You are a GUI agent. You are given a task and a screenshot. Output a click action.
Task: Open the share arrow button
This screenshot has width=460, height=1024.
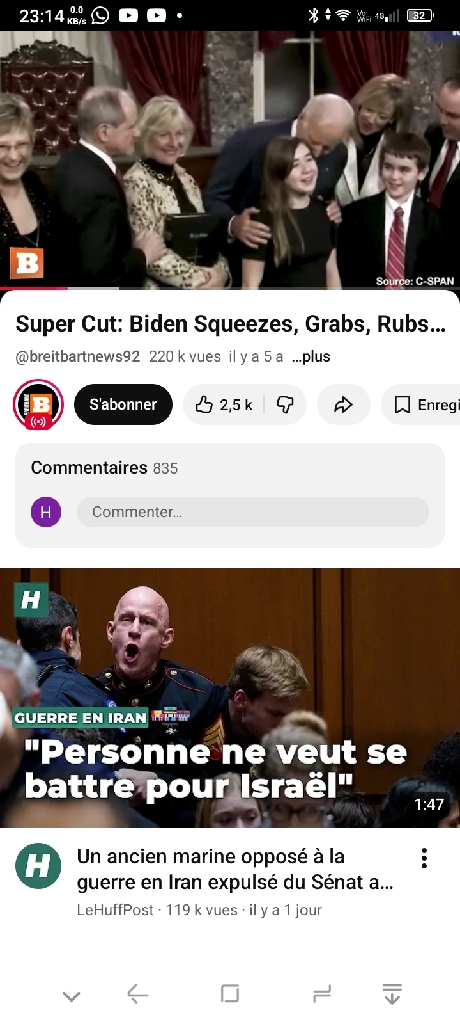(344, 405)
